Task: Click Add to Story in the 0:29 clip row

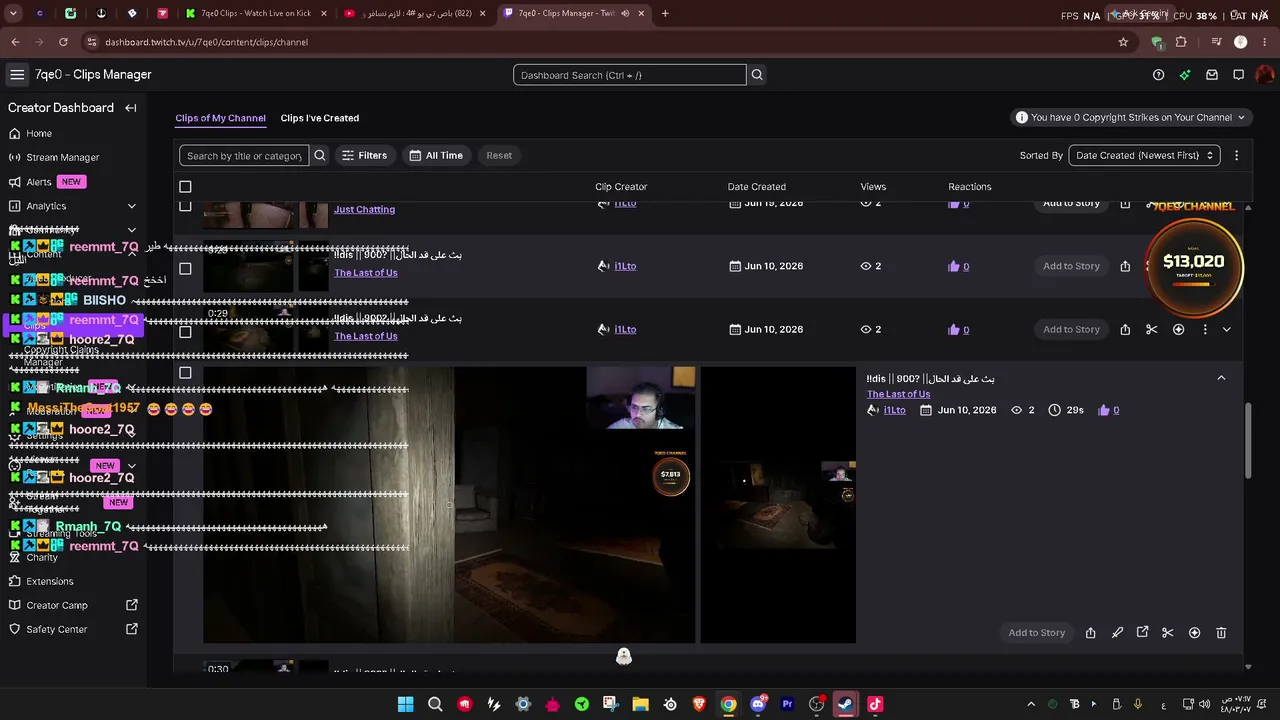Action: 1071,329
